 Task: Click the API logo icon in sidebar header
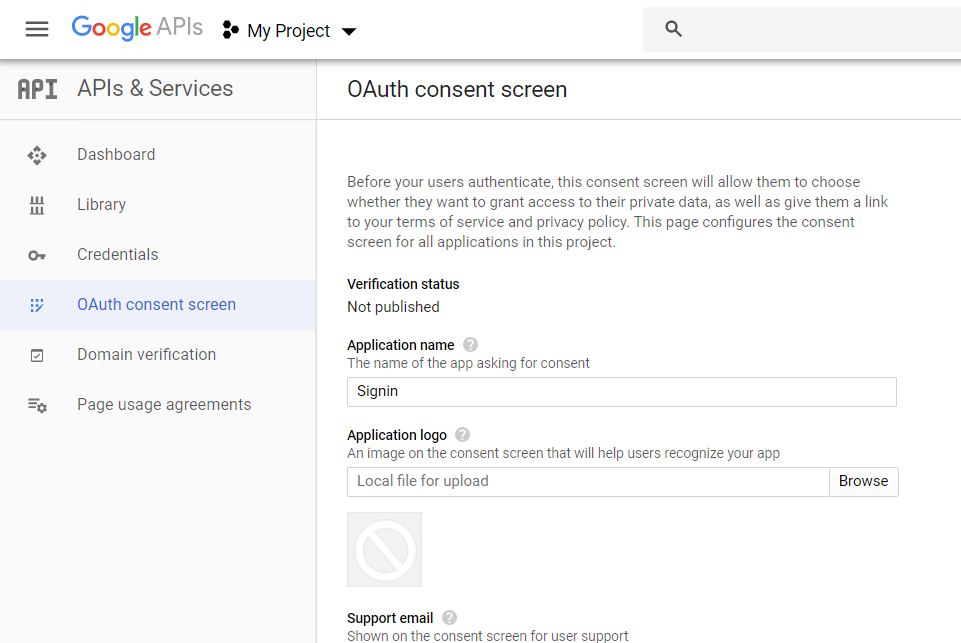[37, 89]
